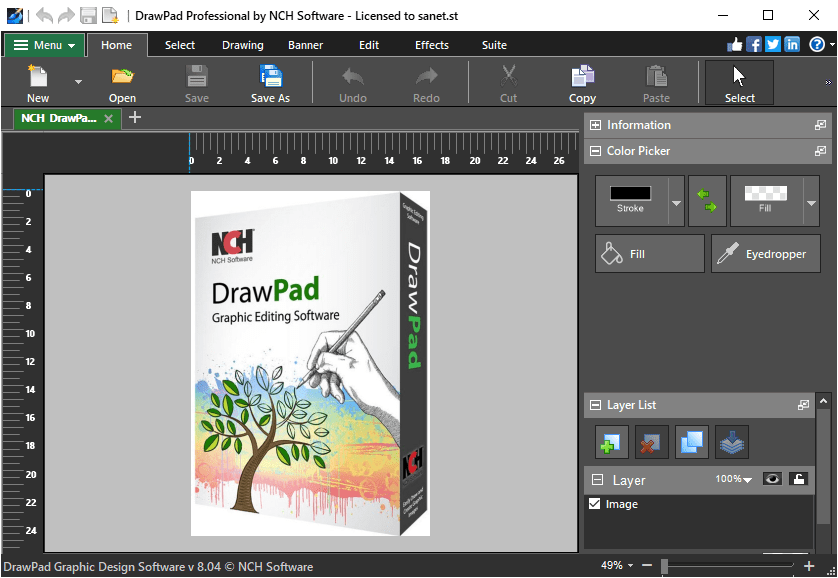Choose Save As in the toolbar
838x578 pixels.
[270, 83]
